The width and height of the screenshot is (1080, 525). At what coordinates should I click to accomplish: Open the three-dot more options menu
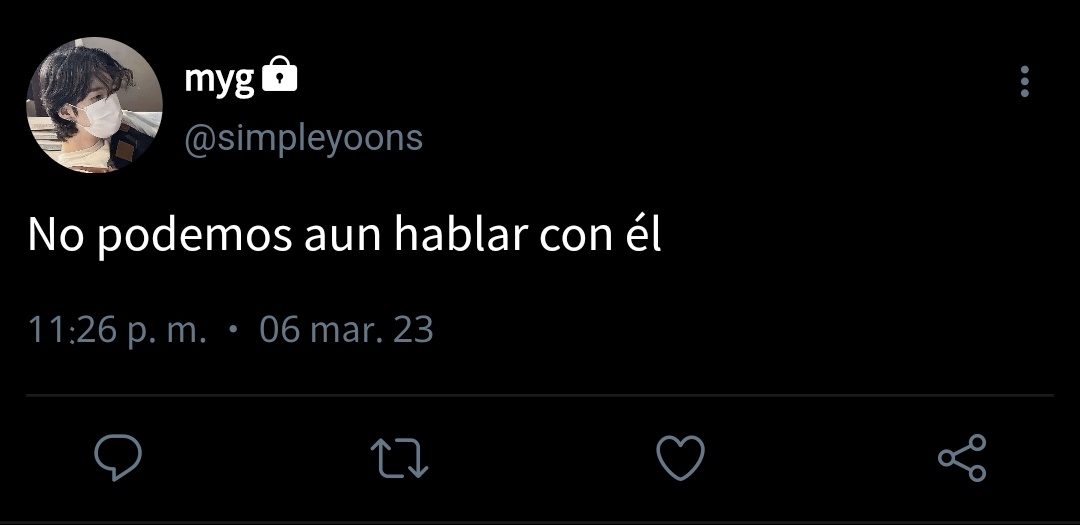point(1025,81)
